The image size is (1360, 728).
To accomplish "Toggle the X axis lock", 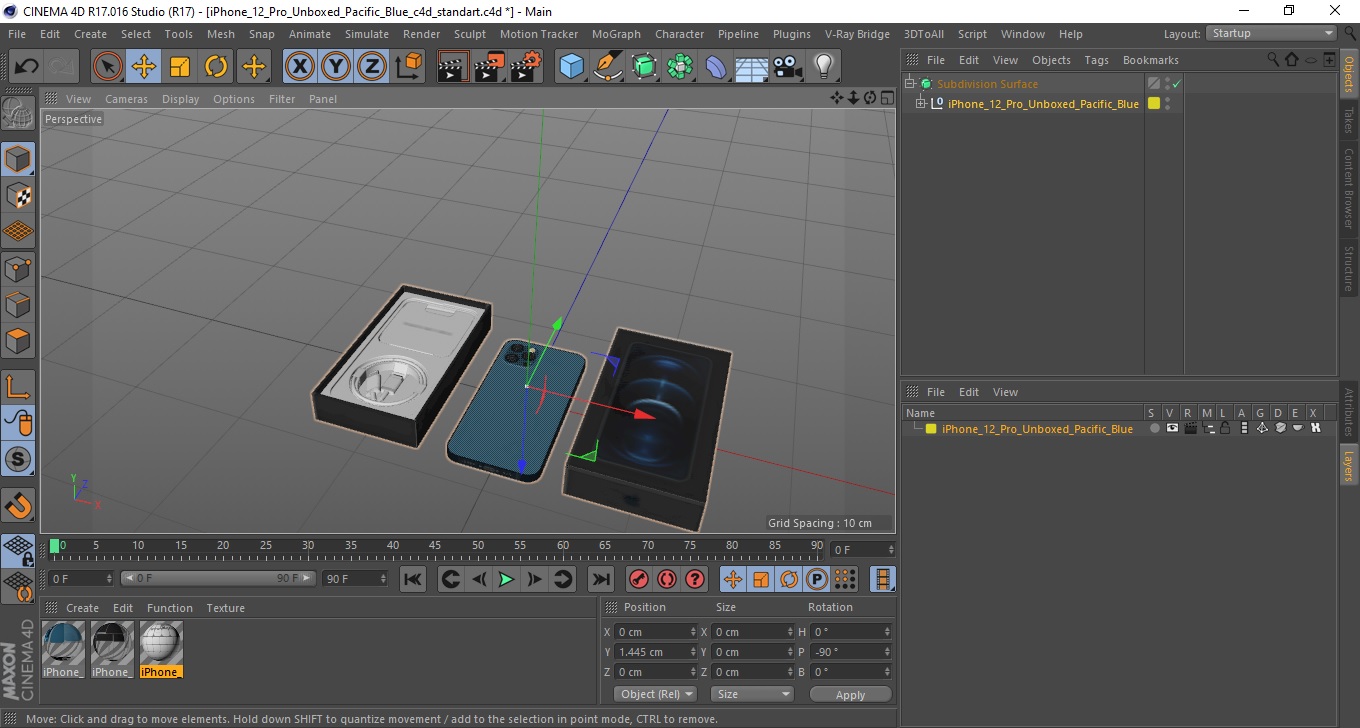I will pyautogui.click(x=300, y=67).
